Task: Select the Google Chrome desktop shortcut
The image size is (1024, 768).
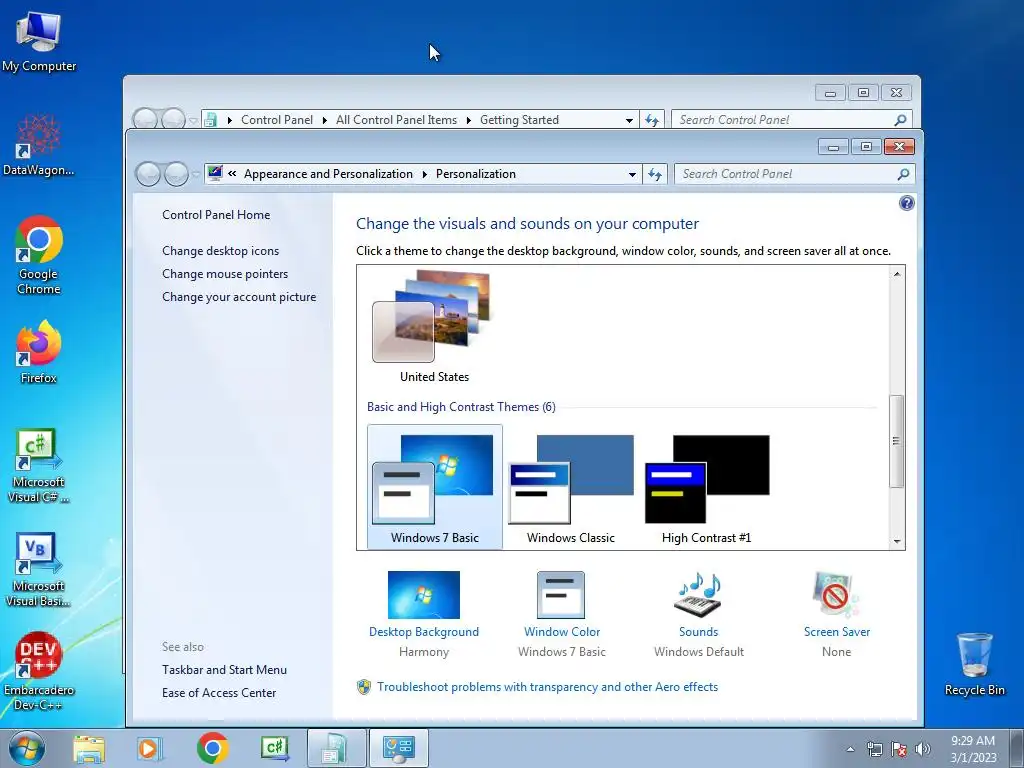Action: coord(39,255)
